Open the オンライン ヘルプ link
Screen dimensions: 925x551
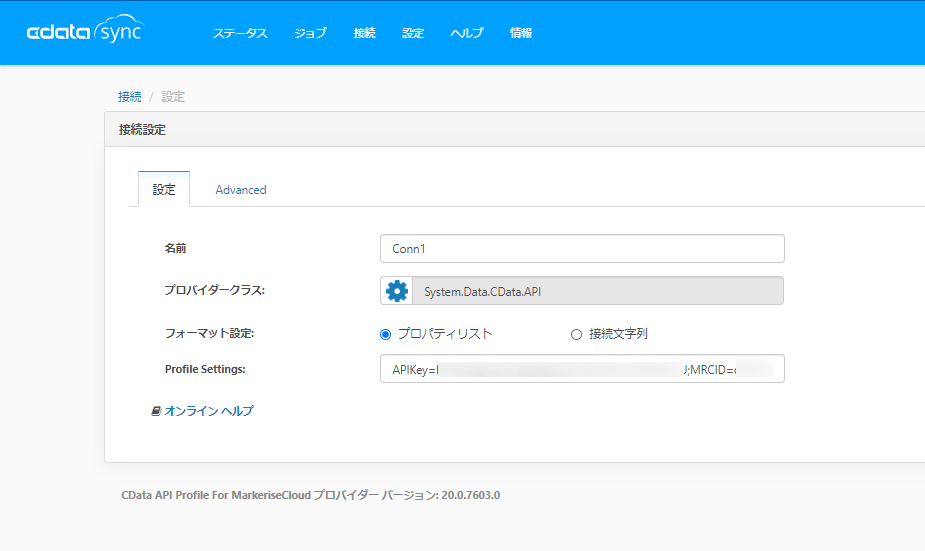click(x=208, y=411)
